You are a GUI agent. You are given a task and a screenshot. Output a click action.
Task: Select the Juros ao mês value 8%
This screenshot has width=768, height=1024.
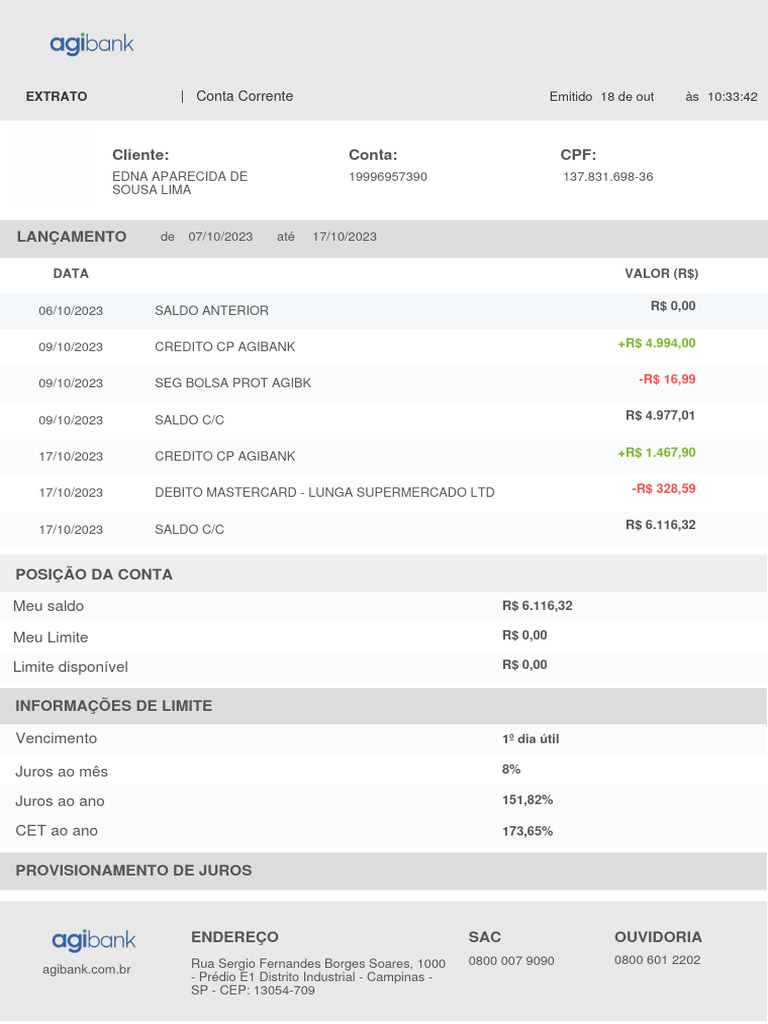(x=511, y=769)
